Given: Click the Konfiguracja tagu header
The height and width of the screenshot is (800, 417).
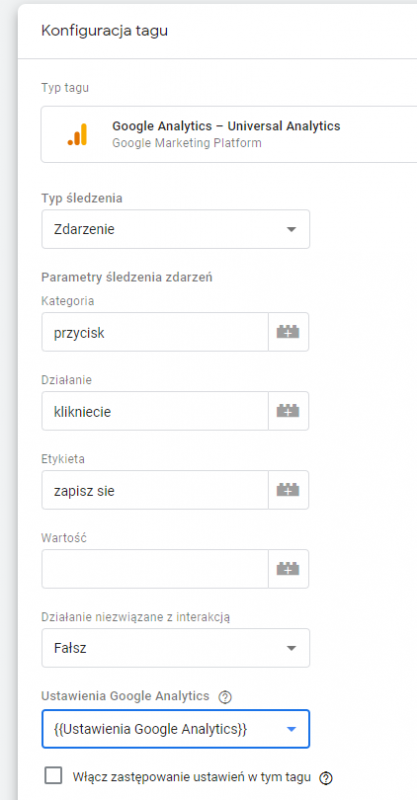Looking at the screenshot, I should (x=105, y=31).
